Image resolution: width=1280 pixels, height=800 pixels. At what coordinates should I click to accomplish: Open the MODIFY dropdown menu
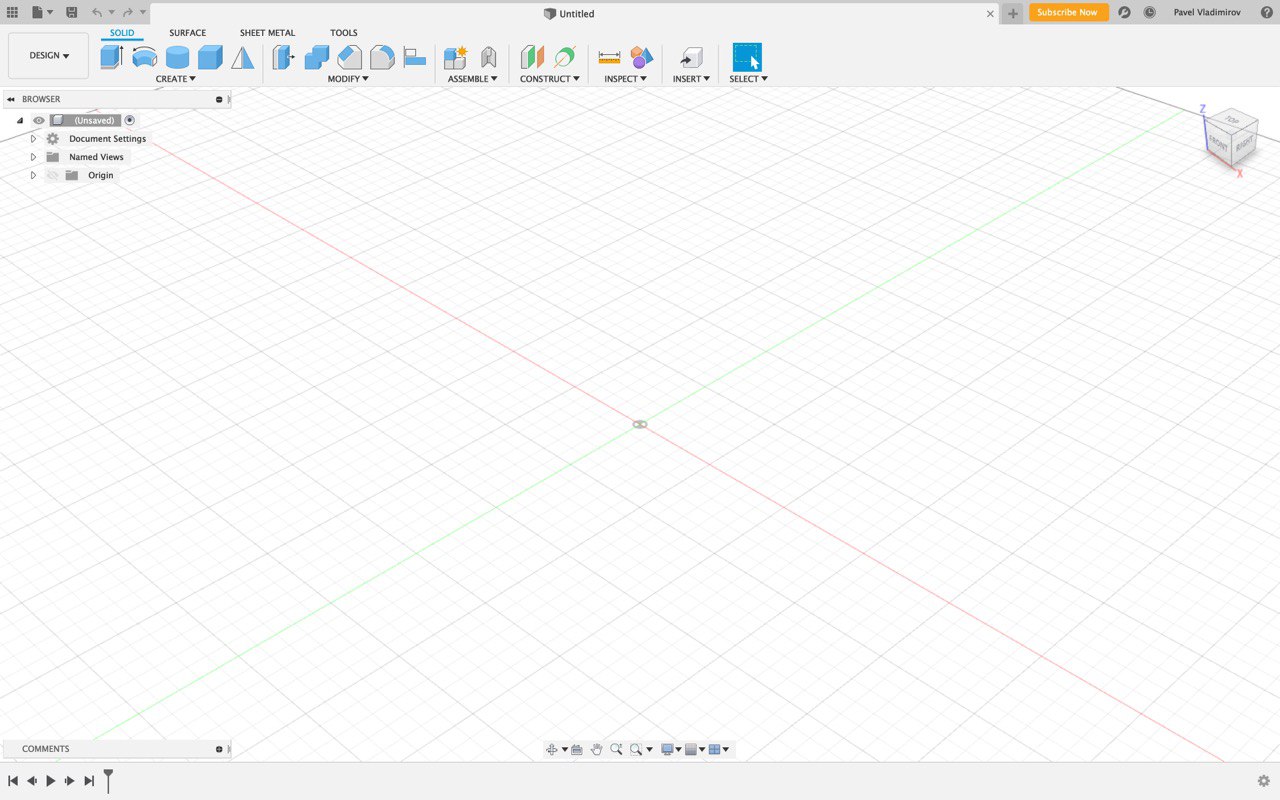pyautogui.click(x=348, y=79)
